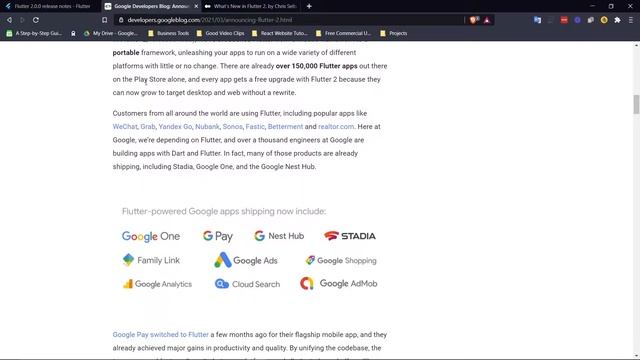
Task: Close the Google Developers Blog tab
Action: coord(196,6)
